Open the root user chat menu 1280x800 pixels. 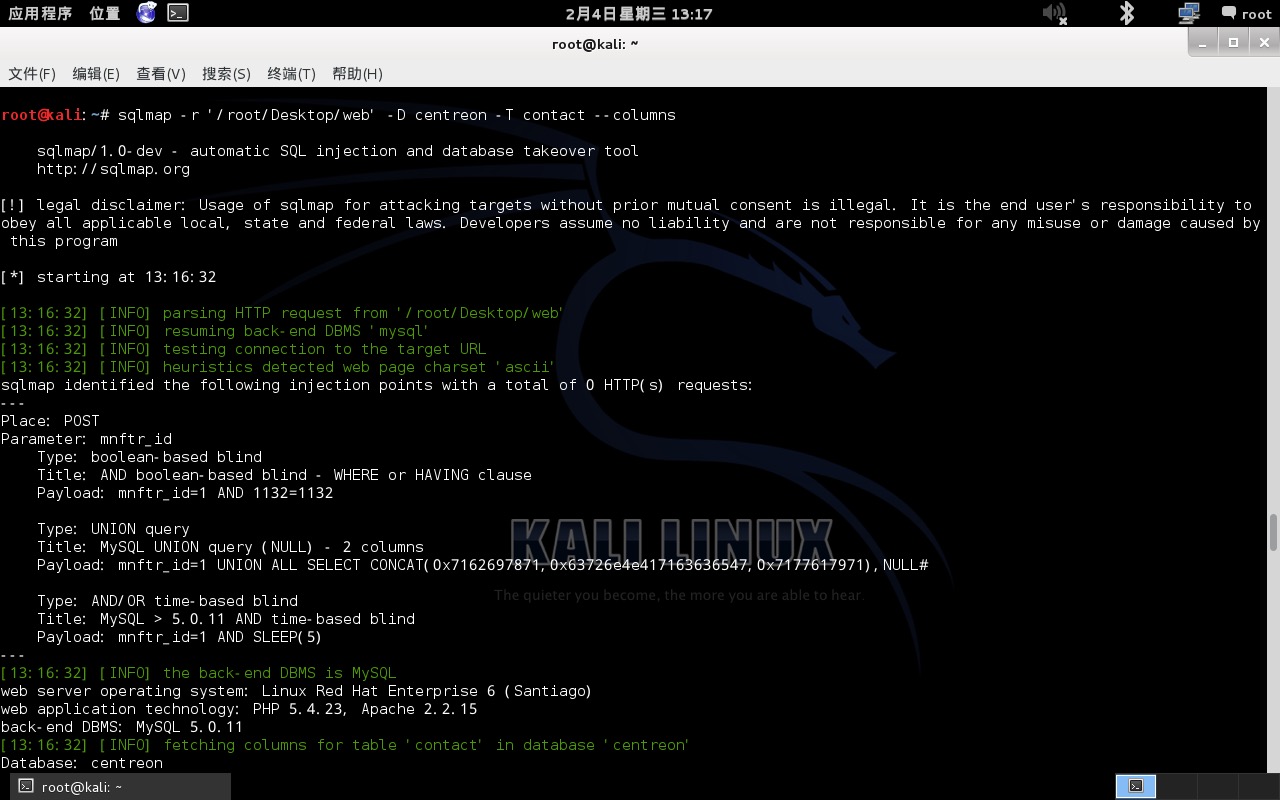point(1246,13)
